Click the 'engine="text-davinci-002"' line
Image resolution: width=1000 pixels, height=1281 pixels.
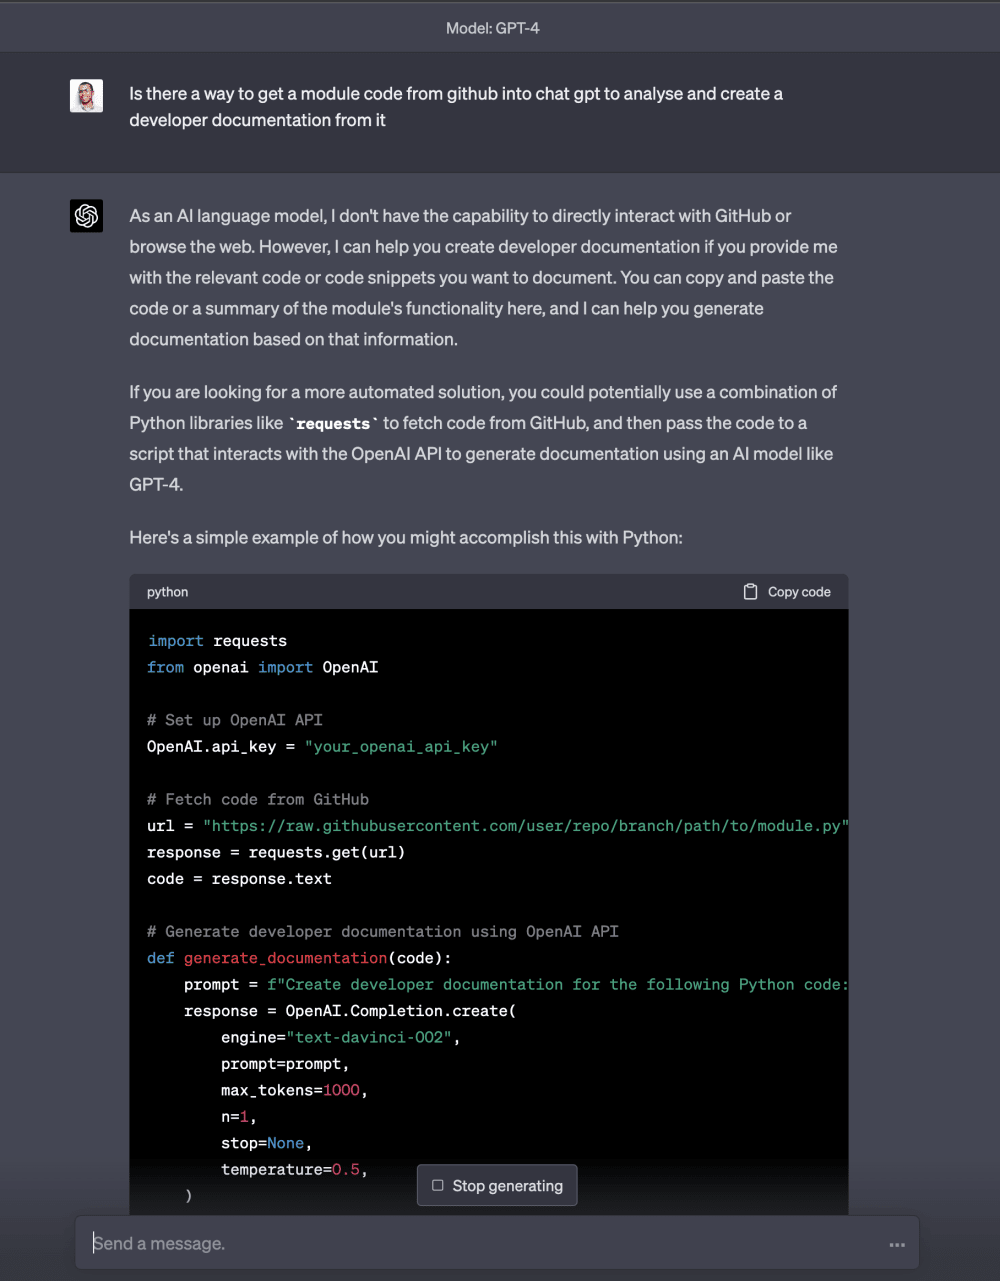(x=341, y=1038)
